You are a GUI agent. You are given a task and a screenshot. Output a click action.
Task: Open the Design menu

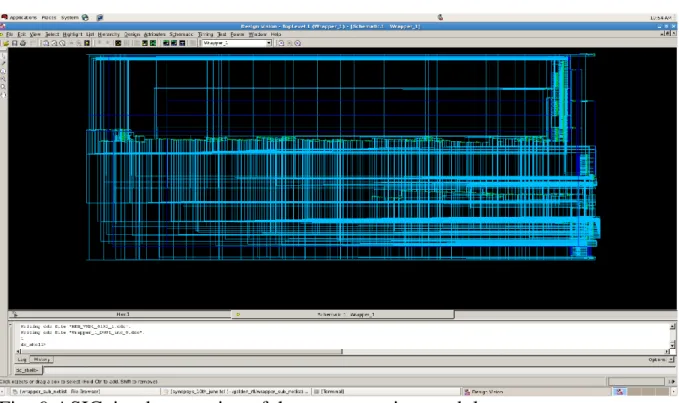click(x=132, y=34)
